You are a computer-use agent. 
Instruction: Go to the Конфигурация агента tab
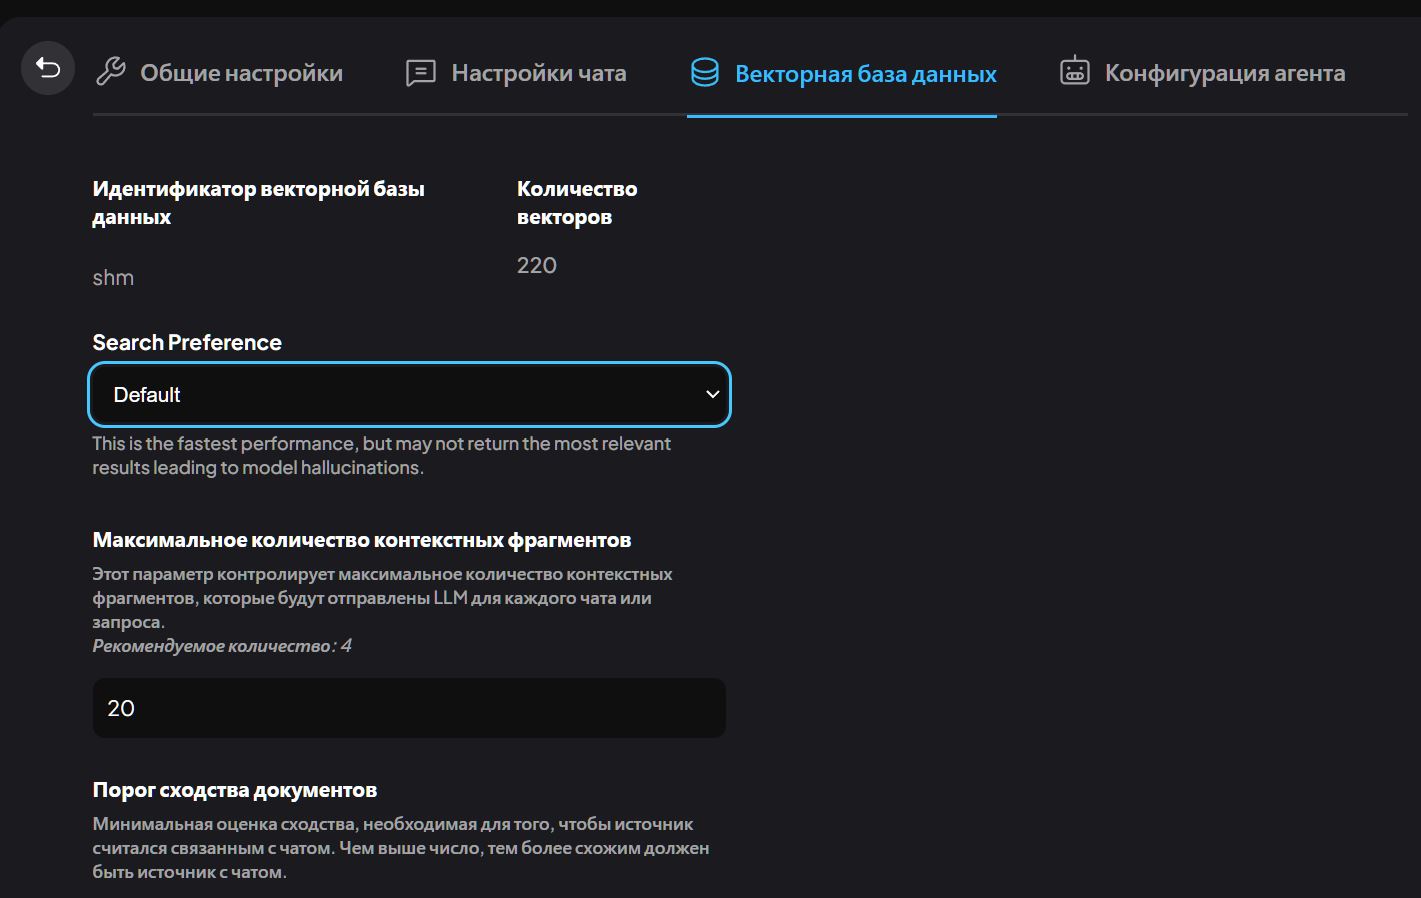pos(1224,73)
